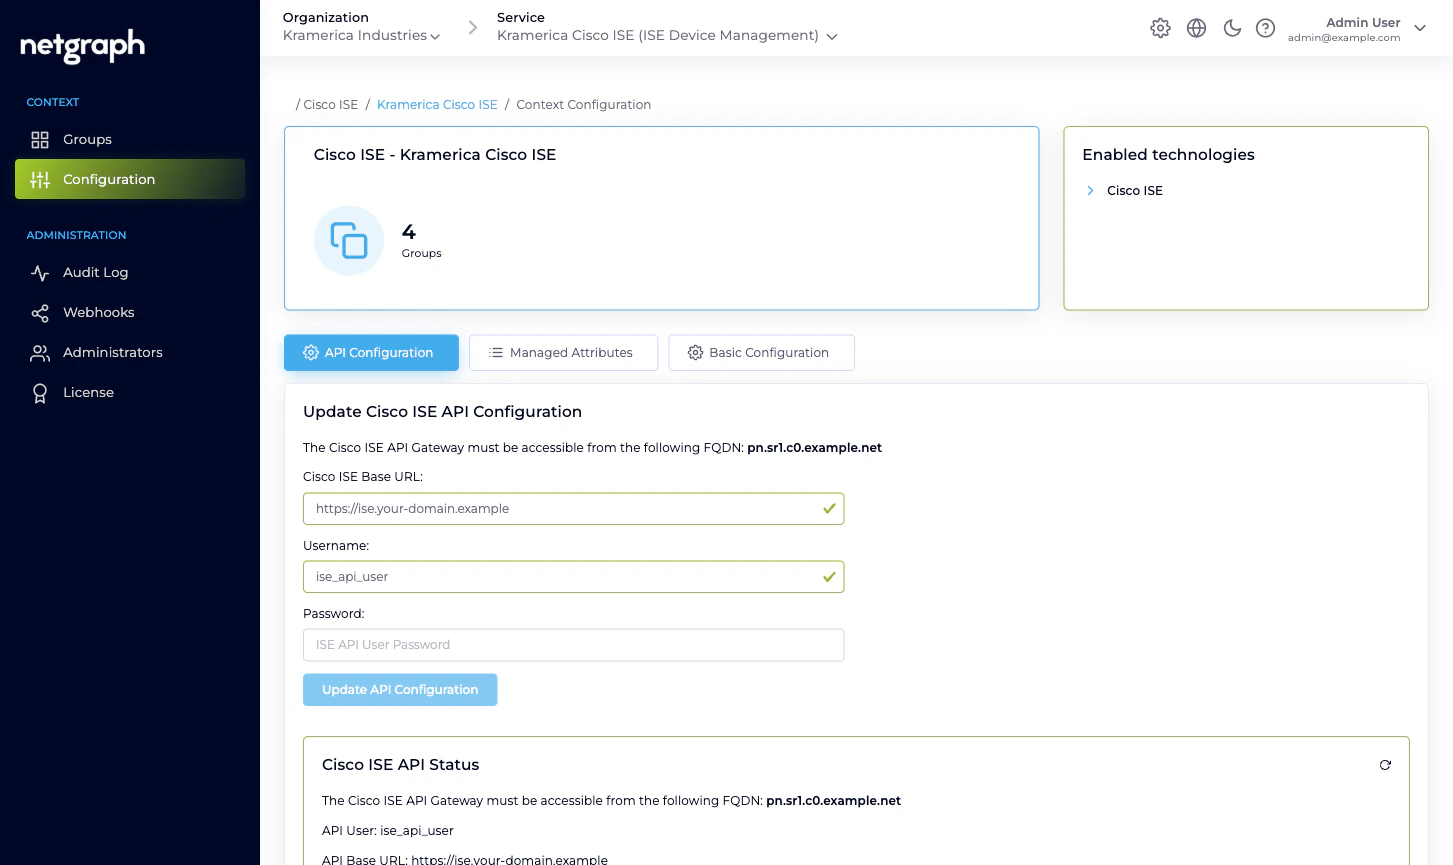Select the Configuration sidebar entry
Viewport: 1453px width, 865px height.
109,179
